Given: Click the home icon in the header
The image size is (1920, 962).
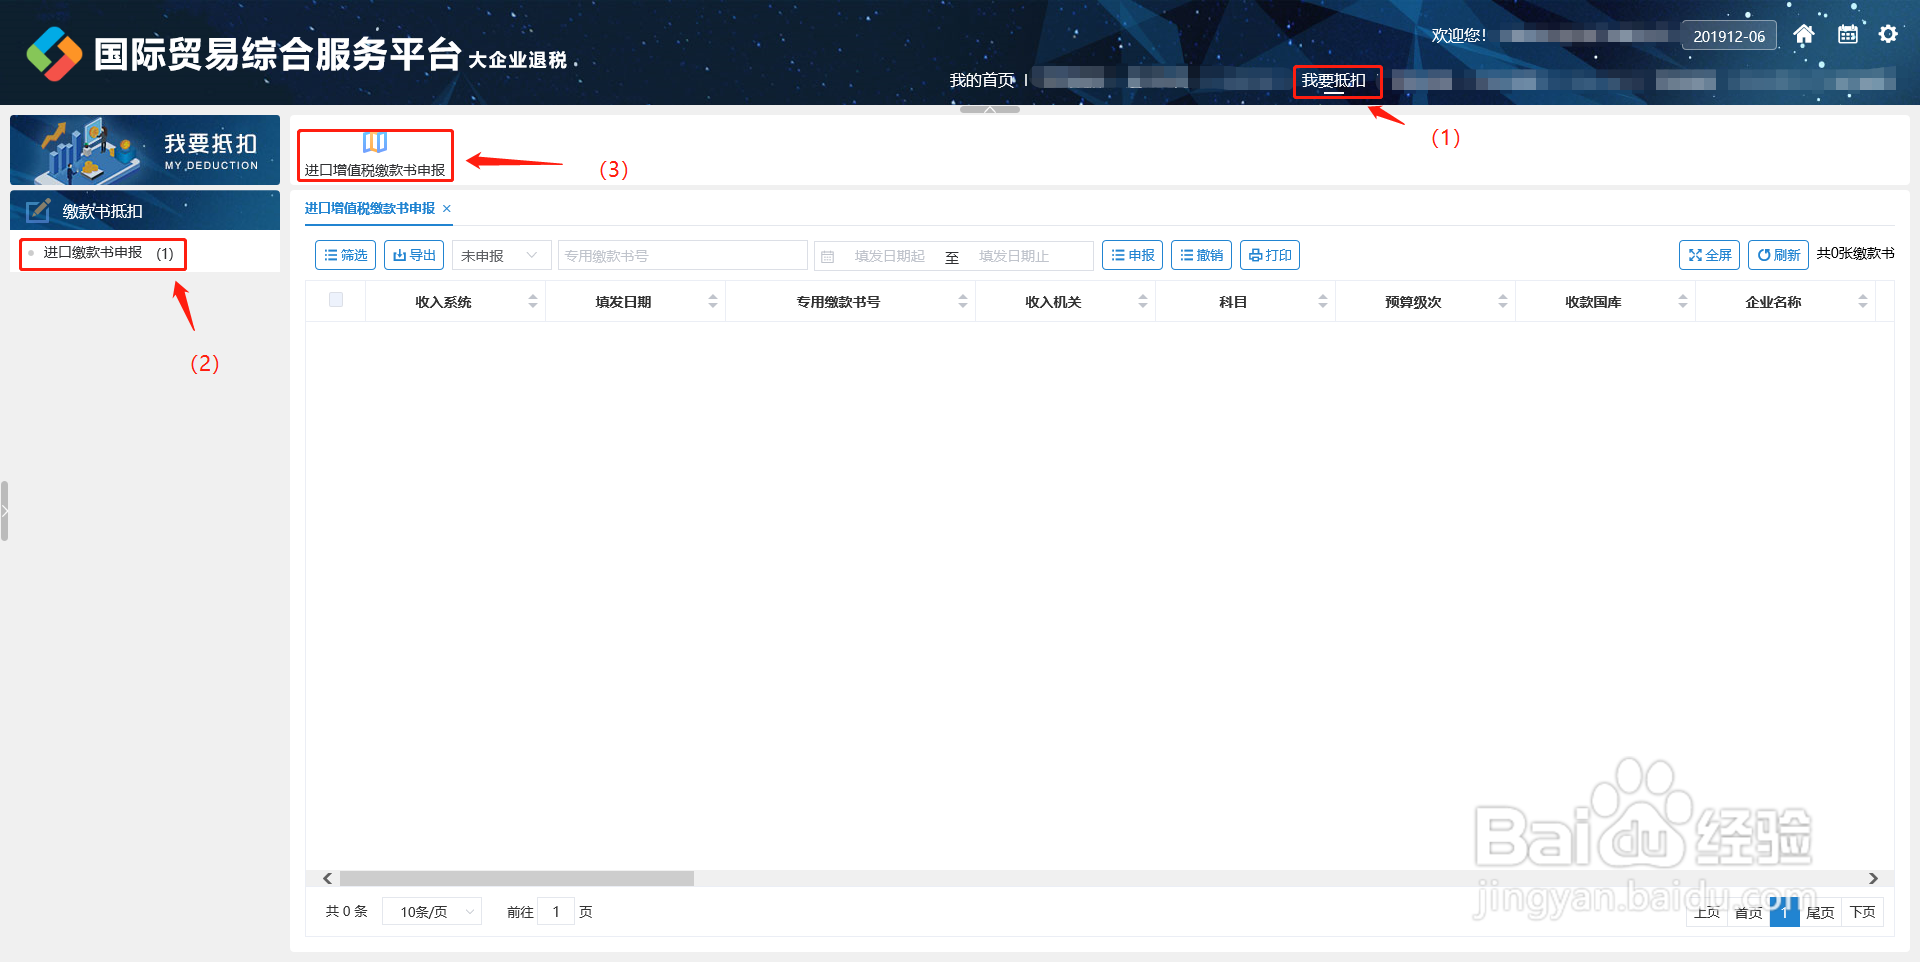Looking at the screenshot, I should pyautogui.click(x=1805, y=33).
